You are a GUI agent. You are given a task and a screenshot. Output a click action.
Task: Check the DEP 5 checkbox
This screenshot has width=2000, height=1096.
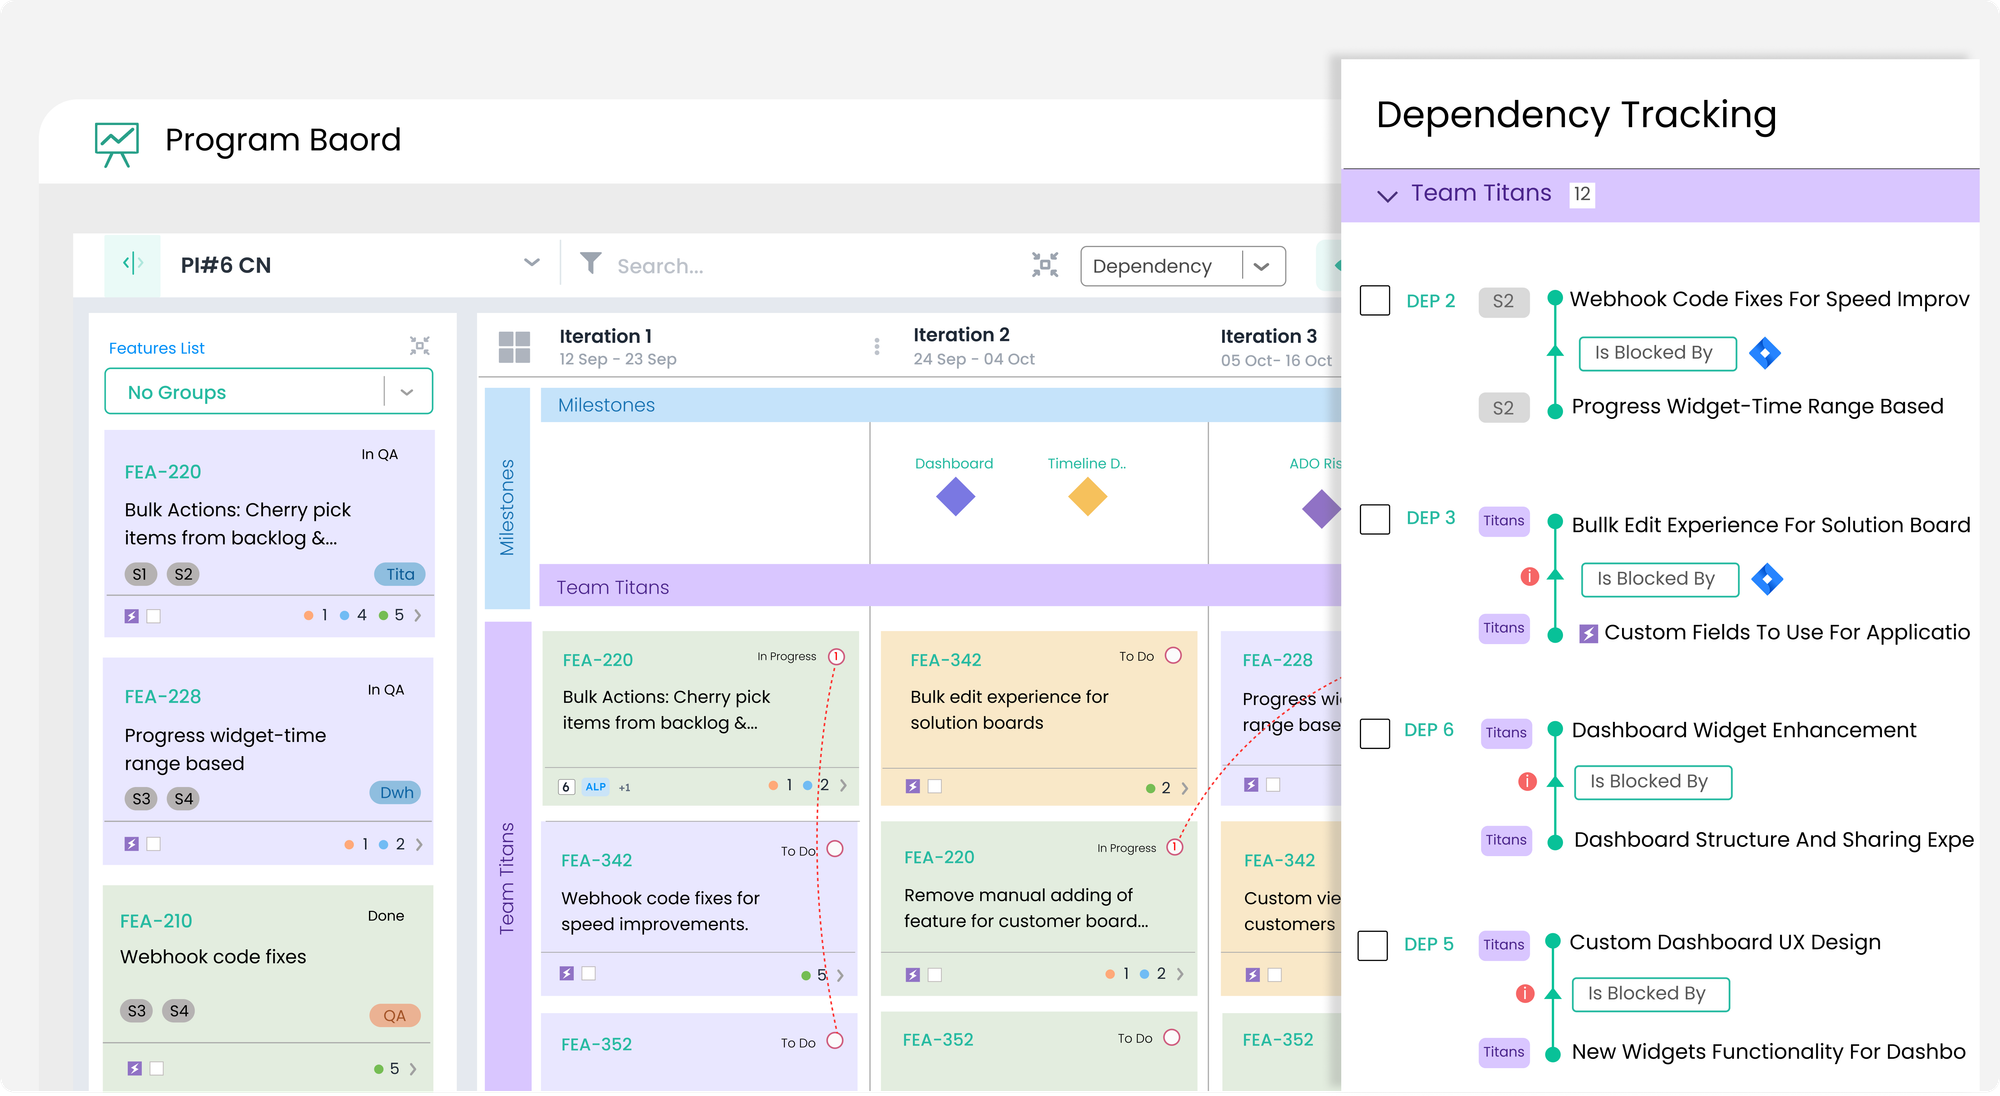point(1373,946)
